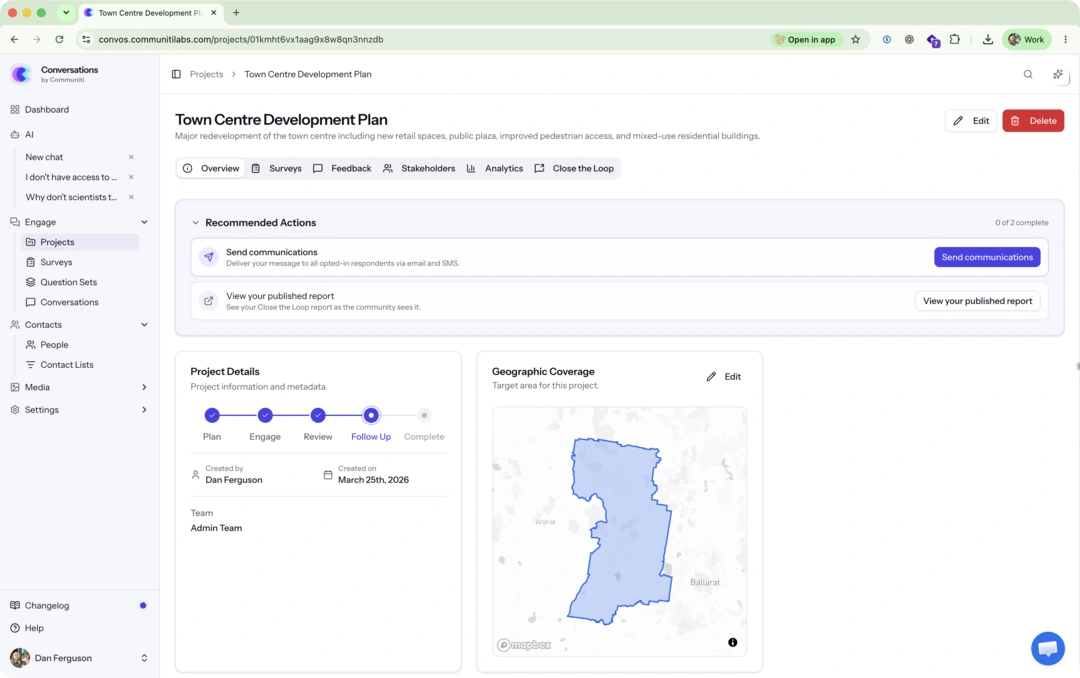Viewport: 1080px width, 678px height.
Task: Open the Chrome tab list dropdown arrow
Action: [x=66, y=12]
